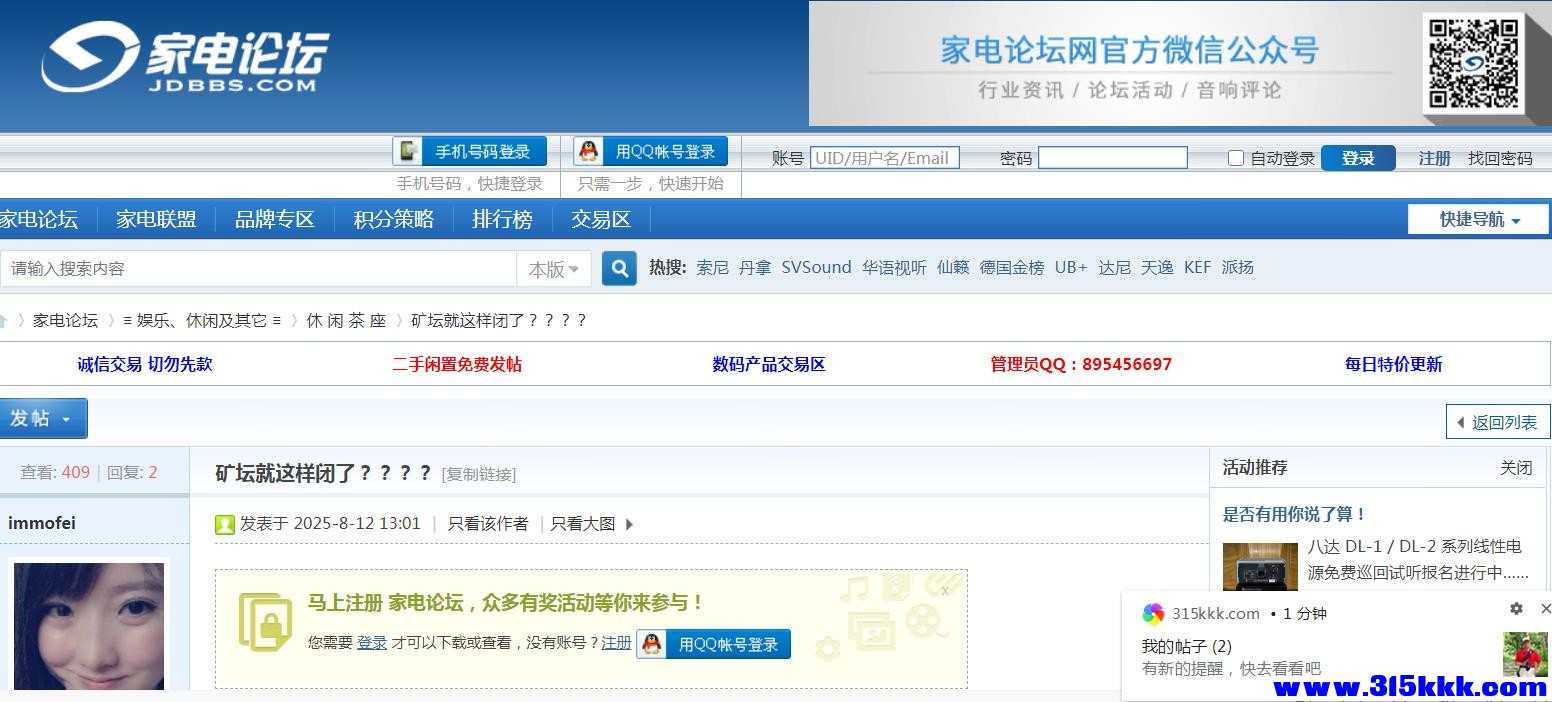Click the 找回密码 link

pos(1499,158)
